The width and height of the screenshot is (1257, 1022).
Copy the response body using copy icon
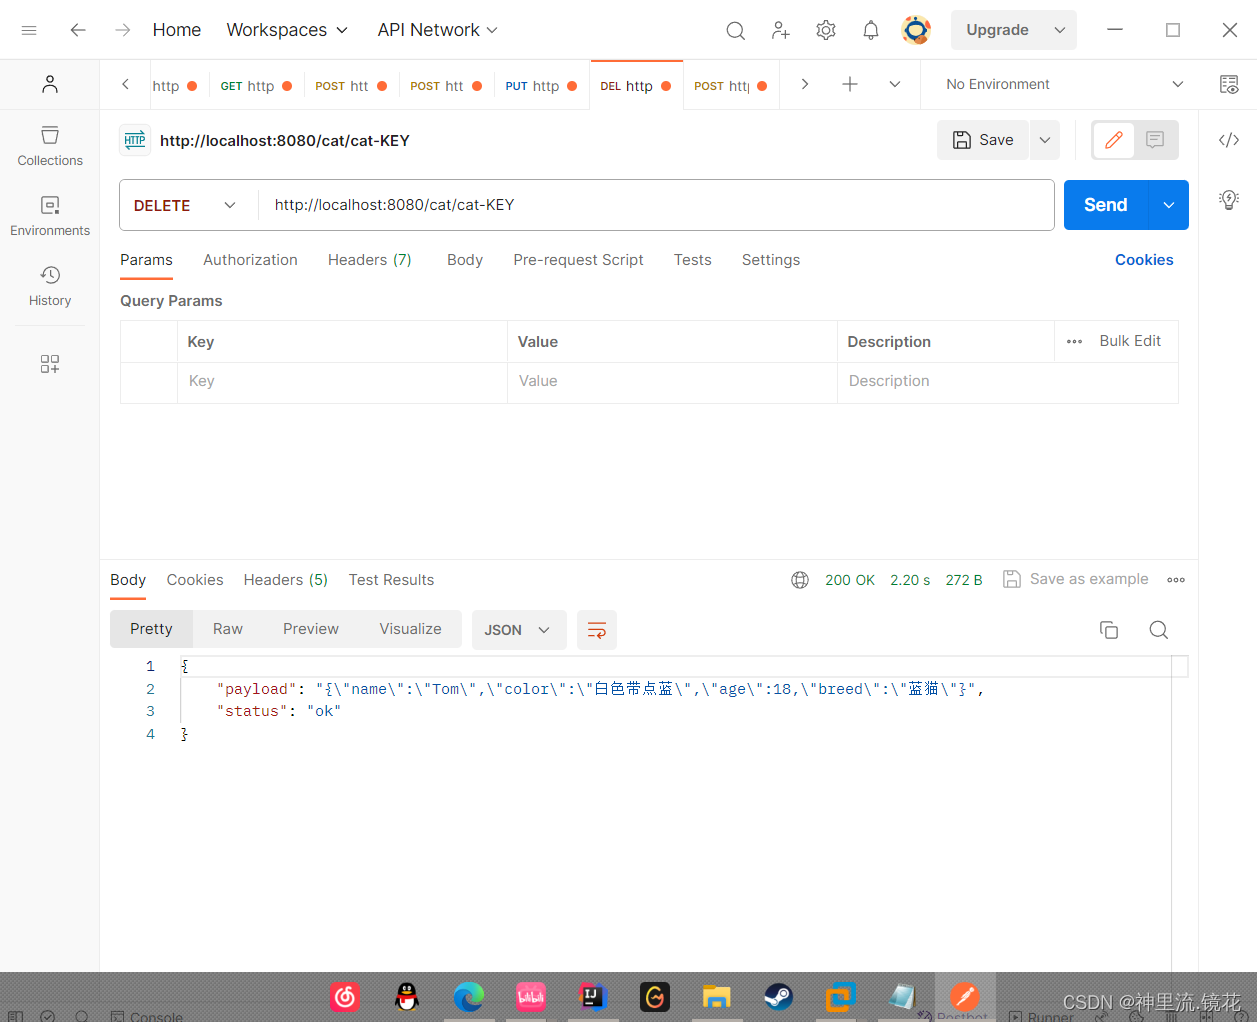coord(1109,630)
